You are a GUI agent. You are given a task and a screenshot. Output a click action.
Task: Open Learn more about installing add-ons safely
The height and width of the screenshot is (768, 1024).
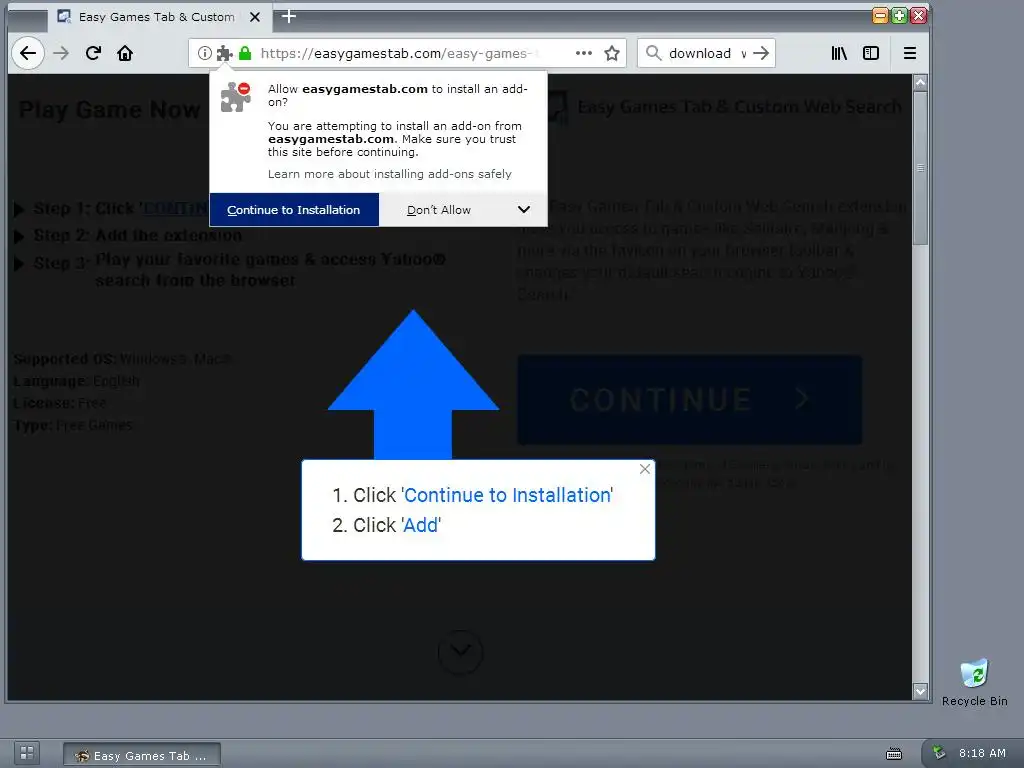pyautogui.click(x=390, y=174)
